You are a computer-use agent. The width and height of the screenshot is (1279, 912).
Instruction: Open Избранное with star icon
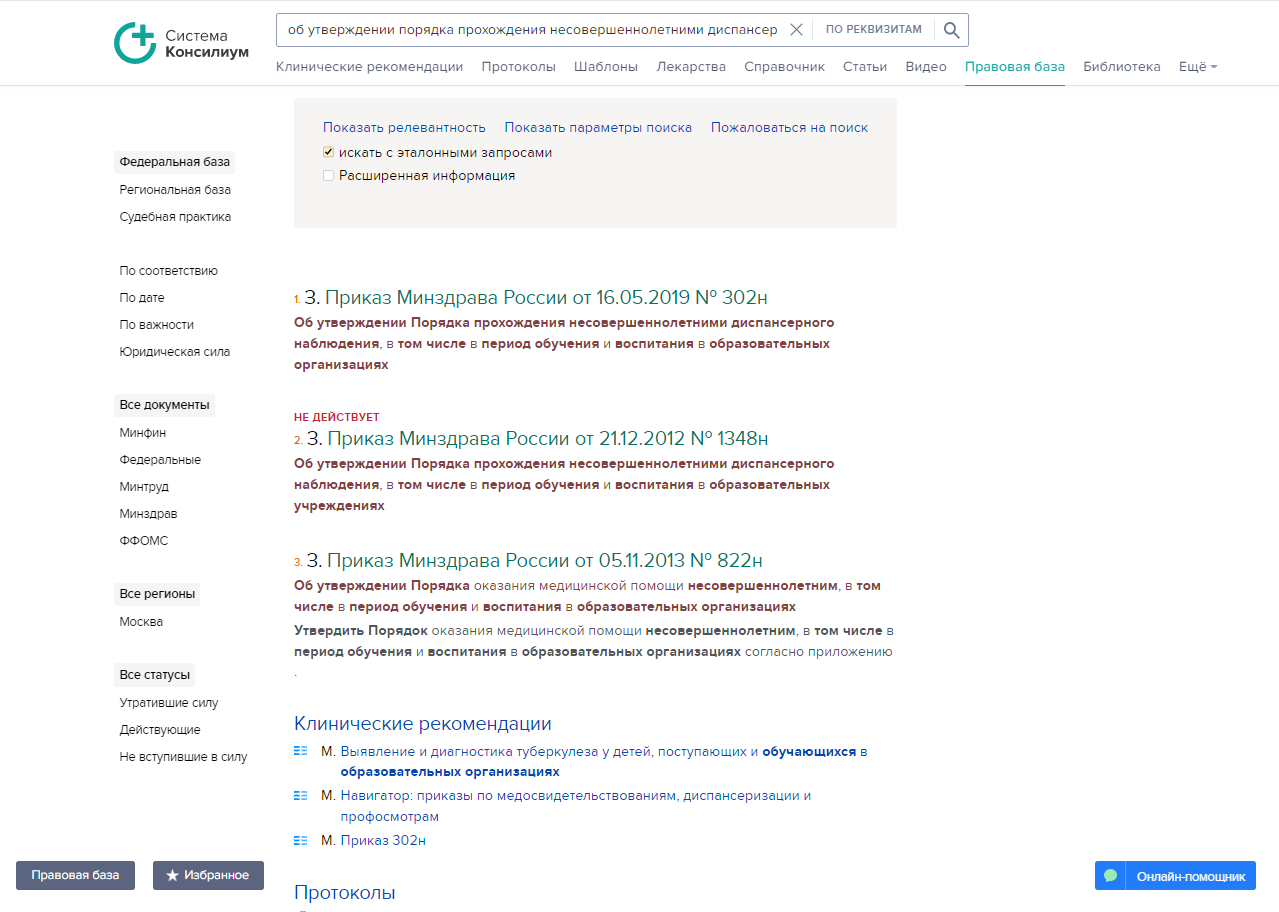(208, 875)
